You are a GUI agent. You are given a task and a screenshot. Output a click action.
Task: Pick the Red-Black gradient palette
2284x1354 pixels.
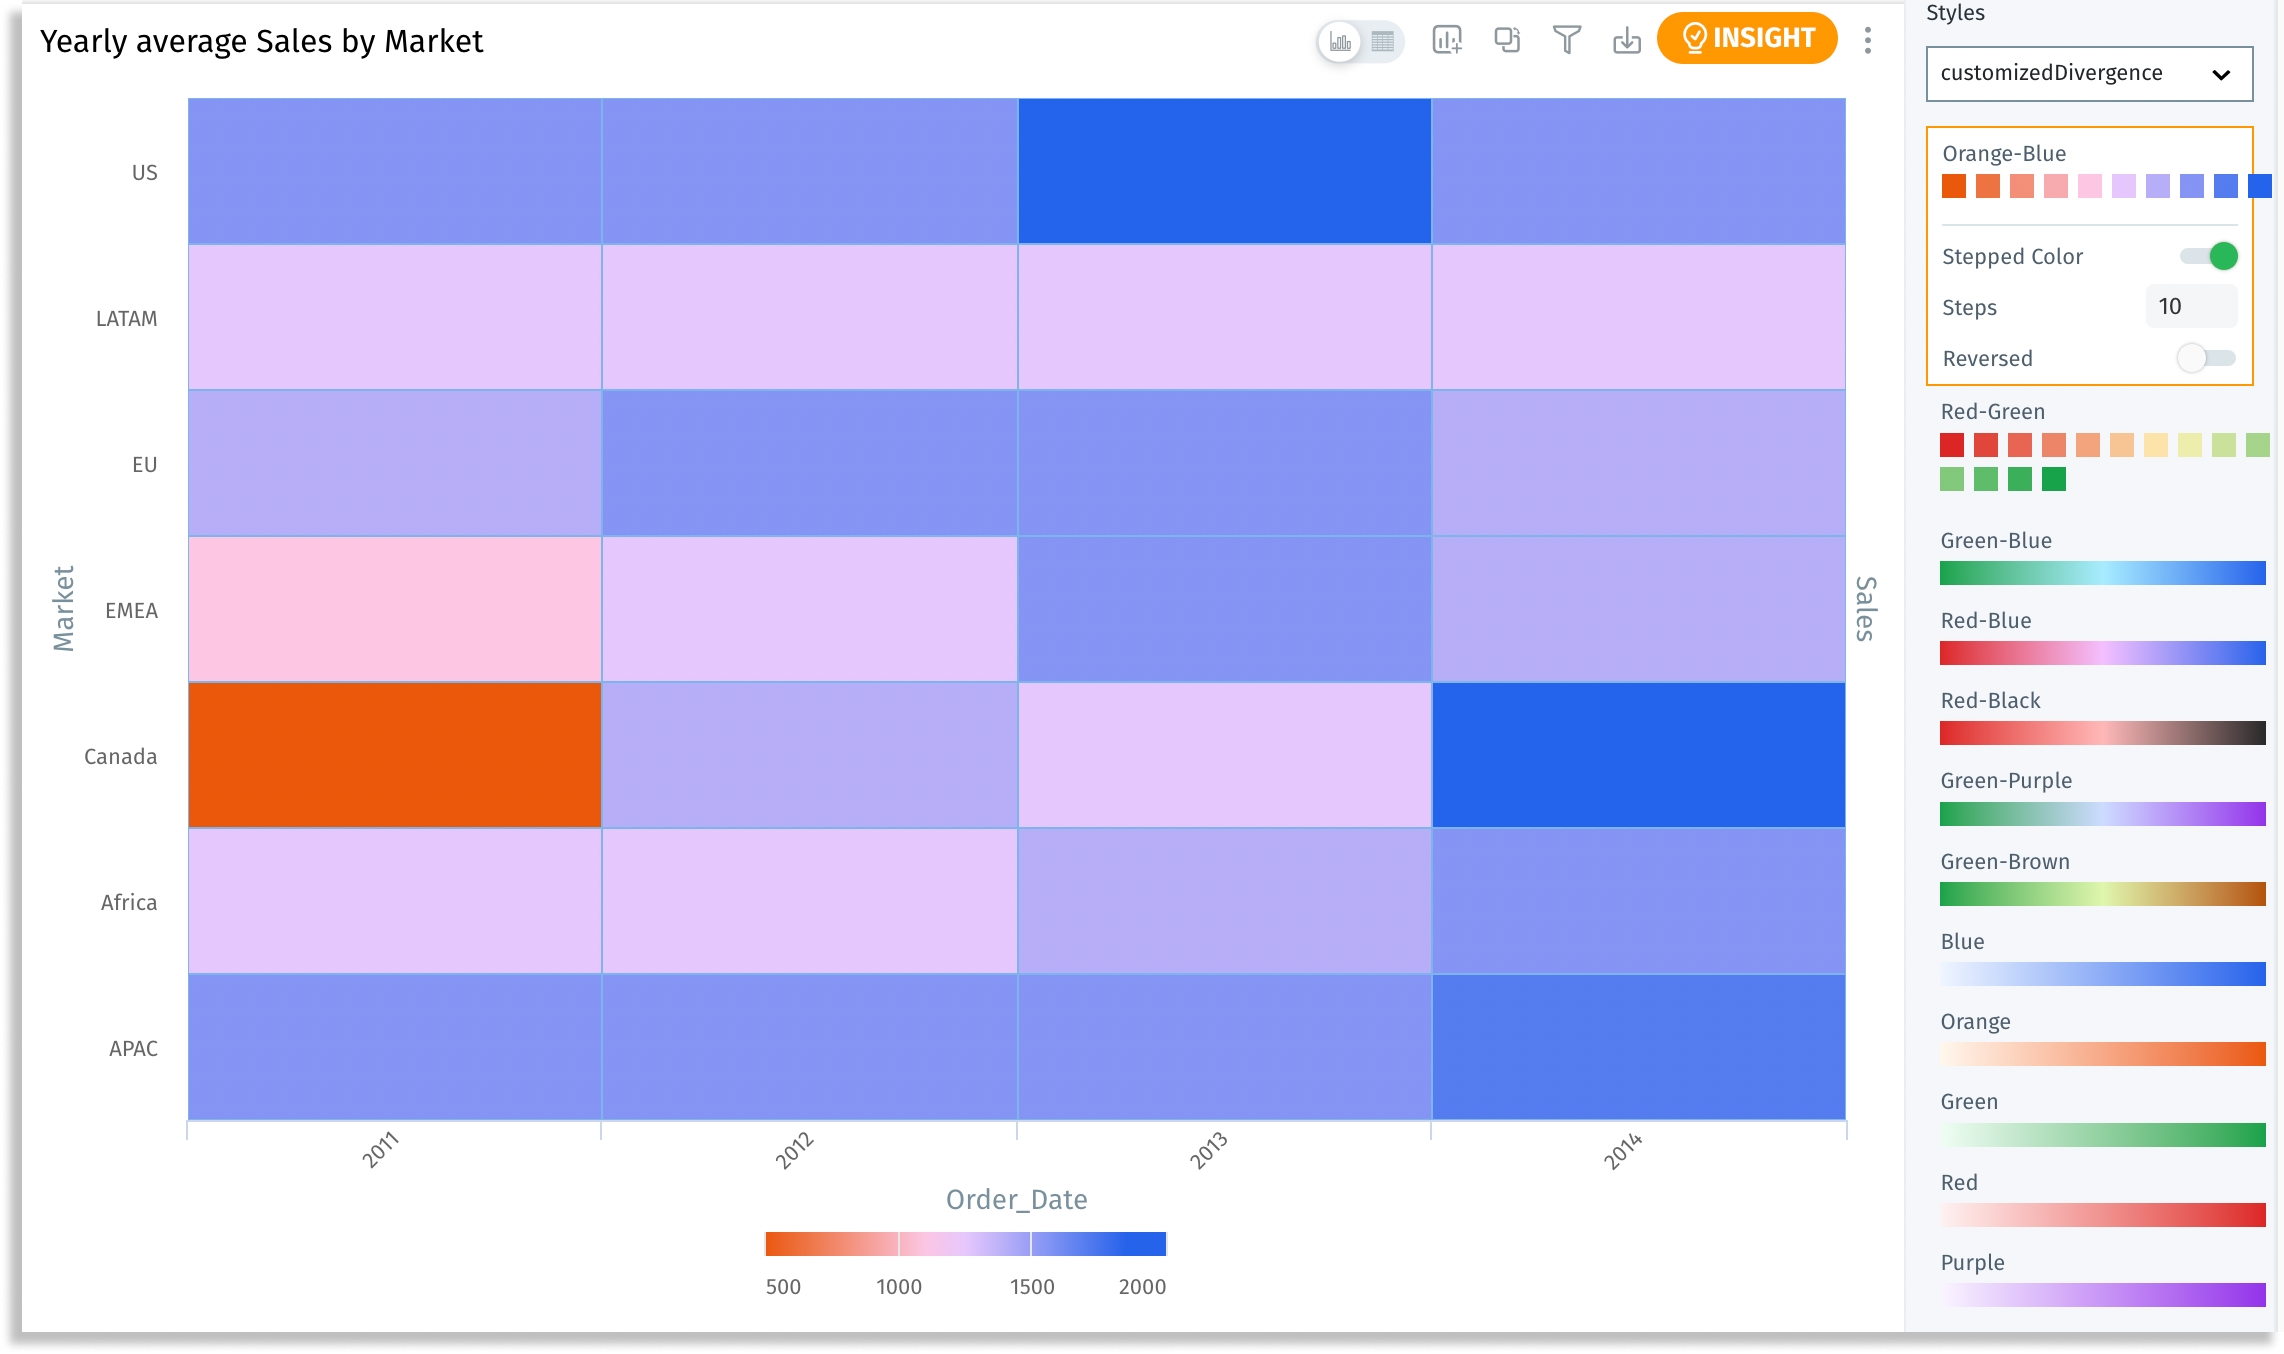click(2102, 733)
